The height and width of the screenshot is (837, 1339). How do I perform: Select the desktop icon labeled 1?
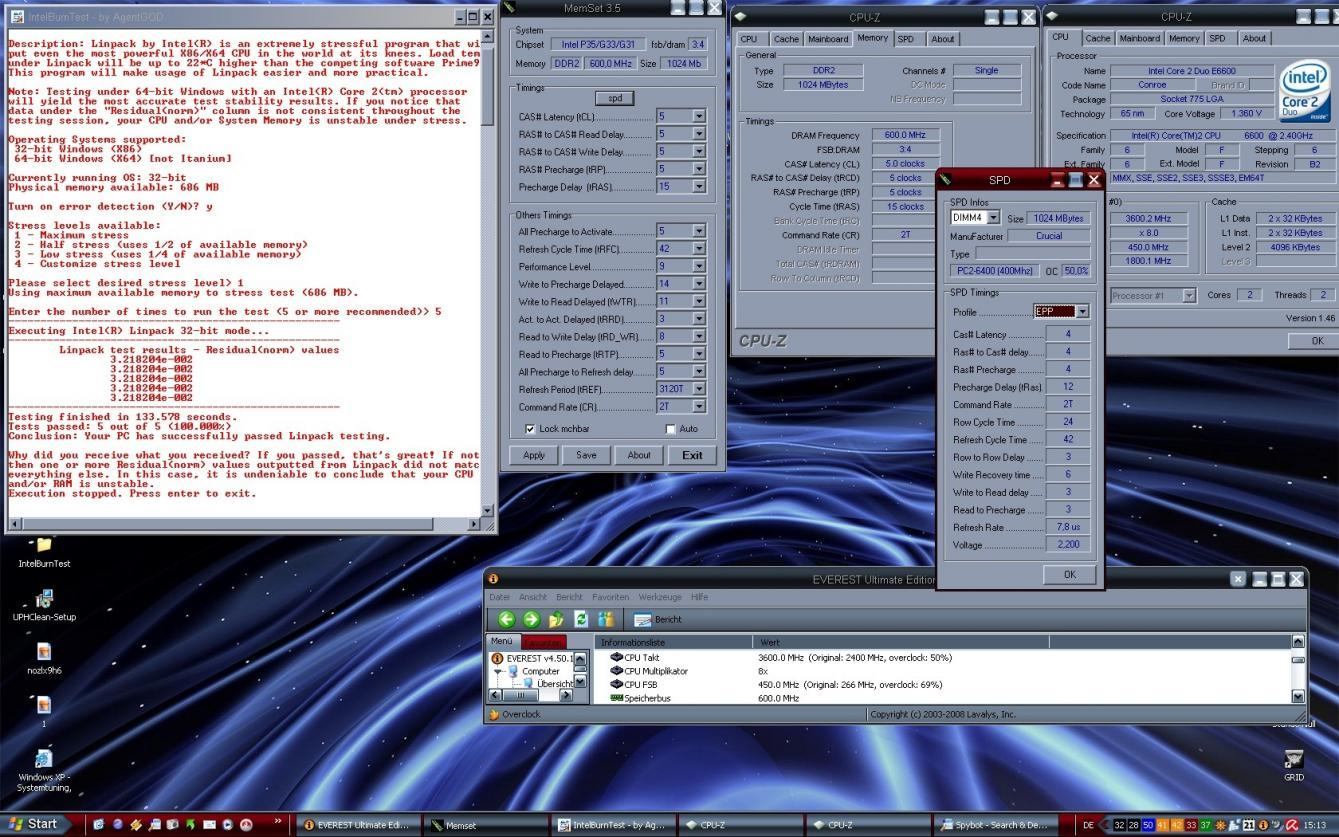click(44, 705)
